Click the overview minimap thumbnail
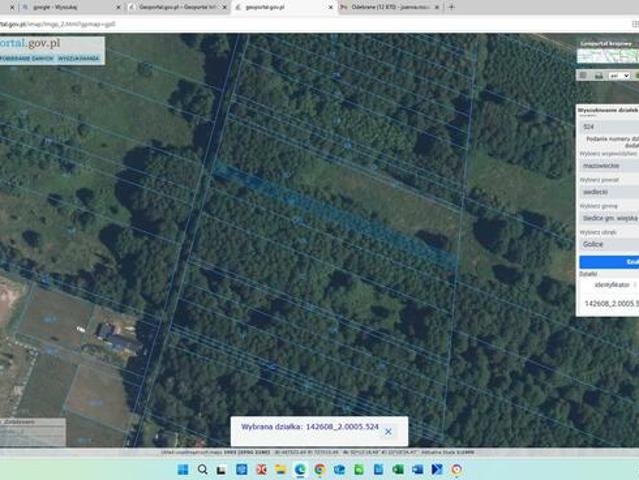 [x=608, y=56]
